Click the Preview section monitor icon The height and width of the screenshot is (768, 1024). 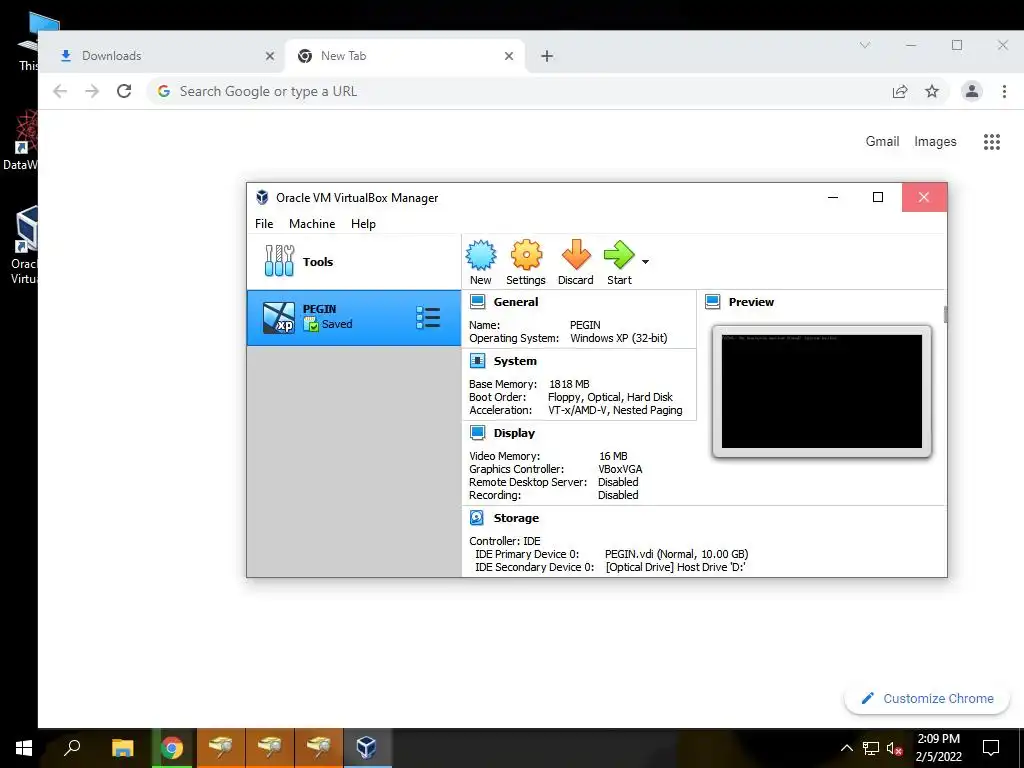pyautogui.click(x=712, y=302)
